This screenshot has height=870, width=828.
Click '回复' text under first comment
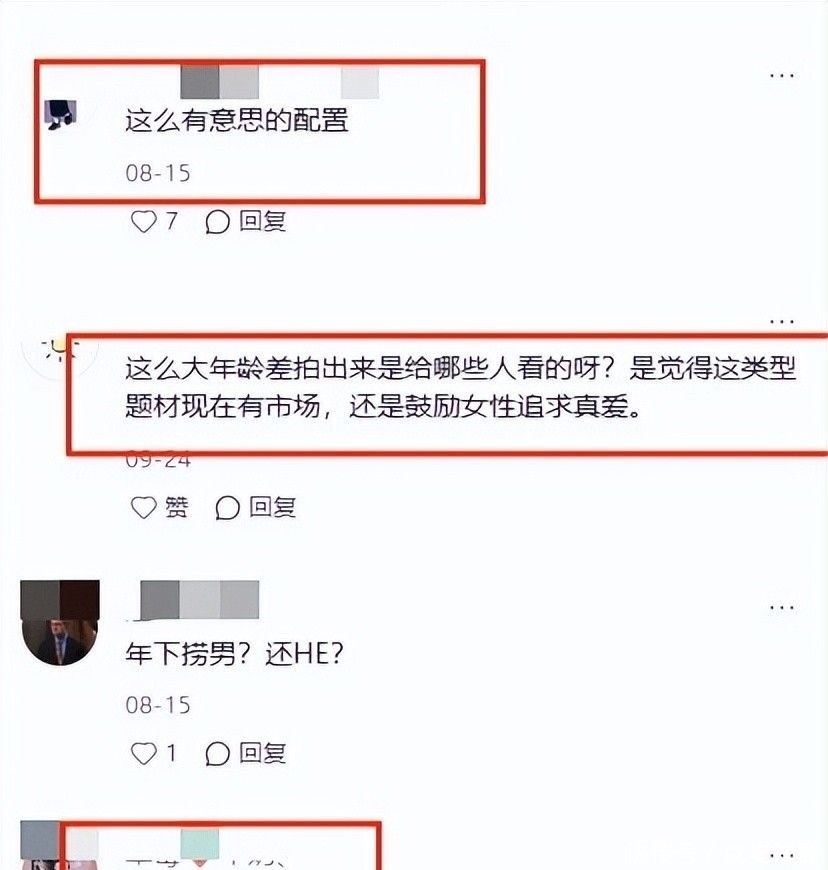click(x=262, y=221)
